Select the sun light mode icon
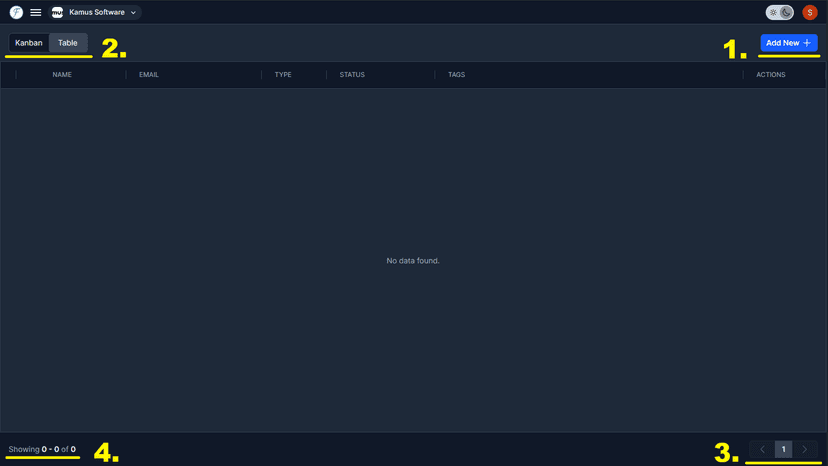828x466 pixels. (773, 12)
